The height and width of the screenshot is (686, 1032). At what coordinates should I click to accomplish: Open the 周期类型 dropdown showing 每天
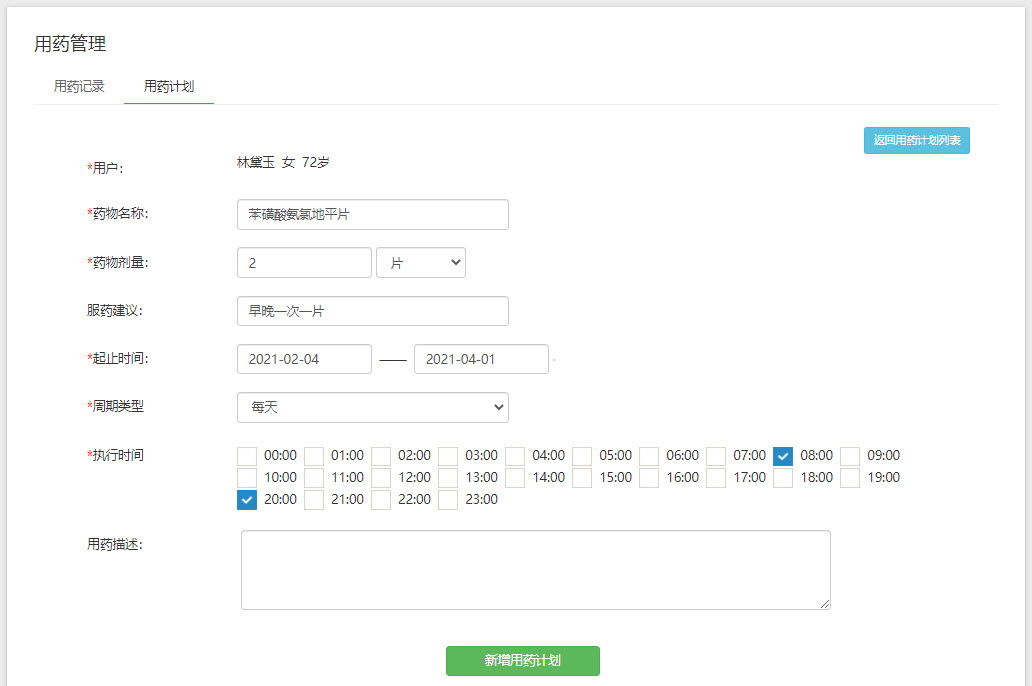pos(372,407)
